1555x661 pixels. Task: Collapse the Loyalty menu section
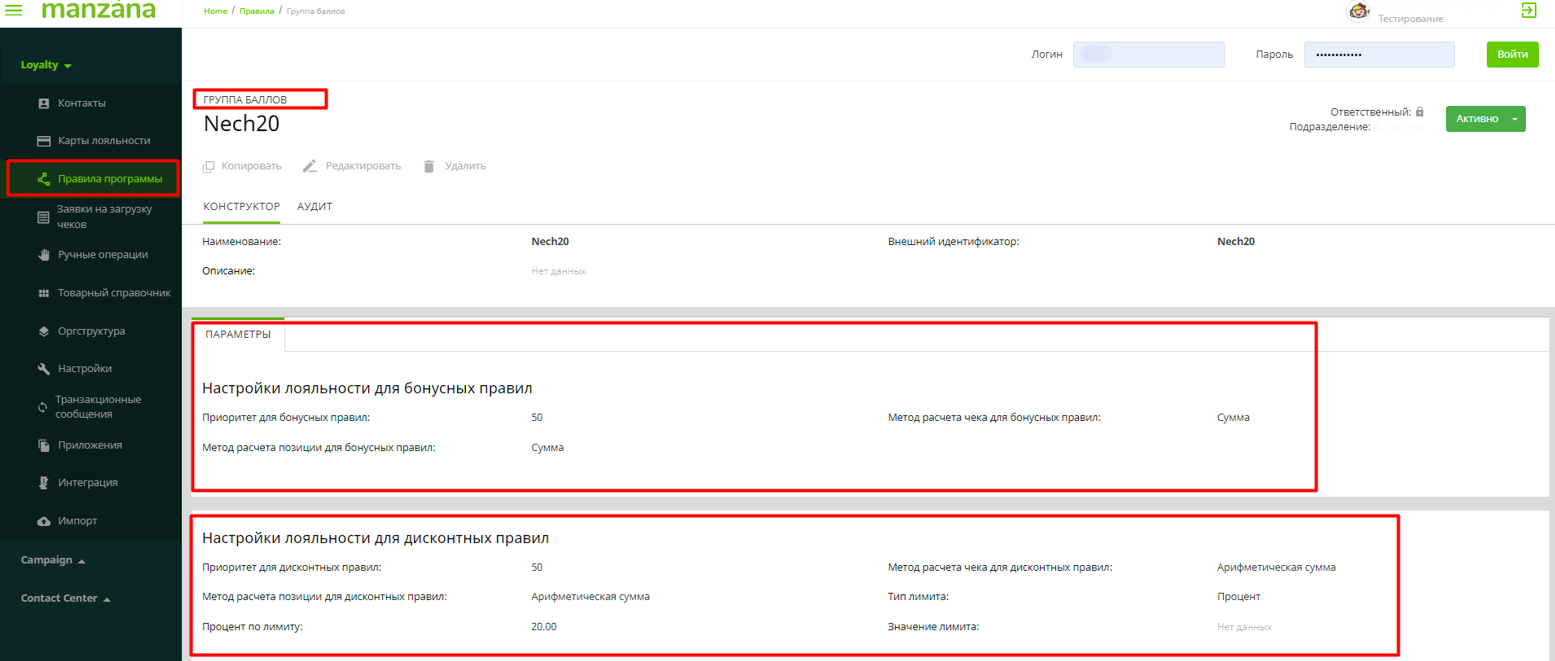pos(47,66)
